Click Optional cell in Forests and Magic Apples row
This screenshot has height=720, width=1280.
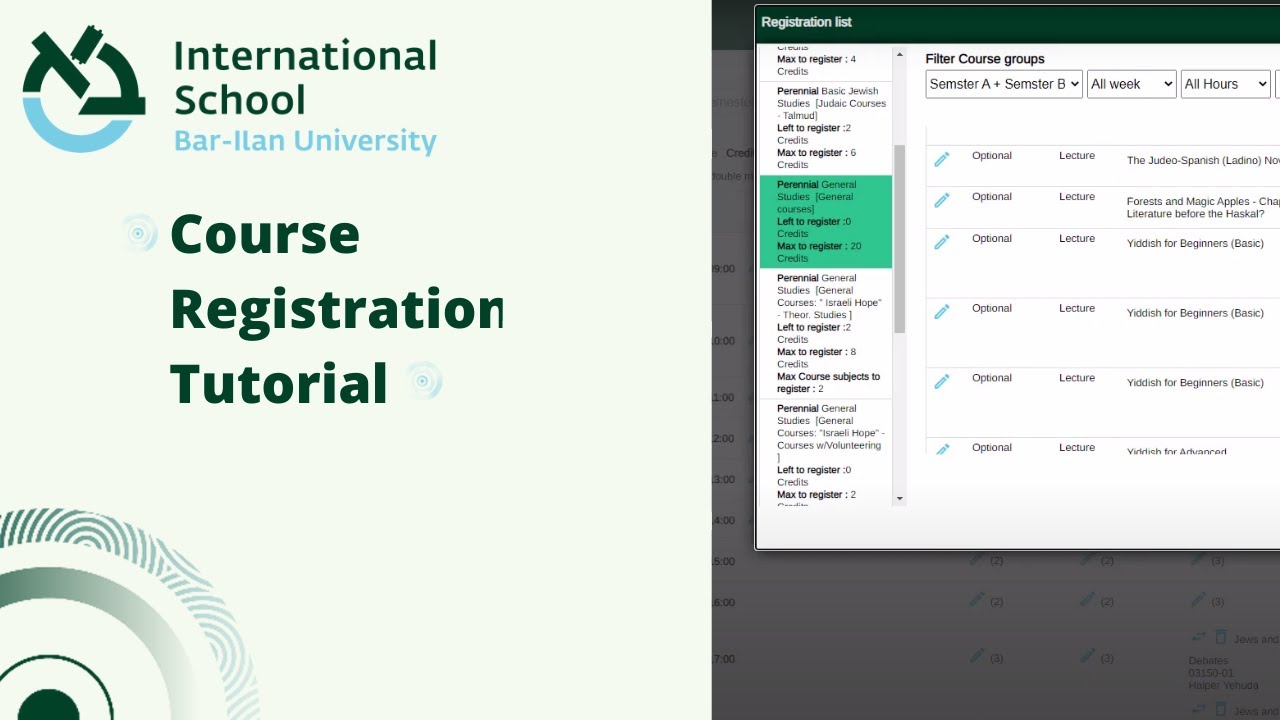click(x=992, y=196)
